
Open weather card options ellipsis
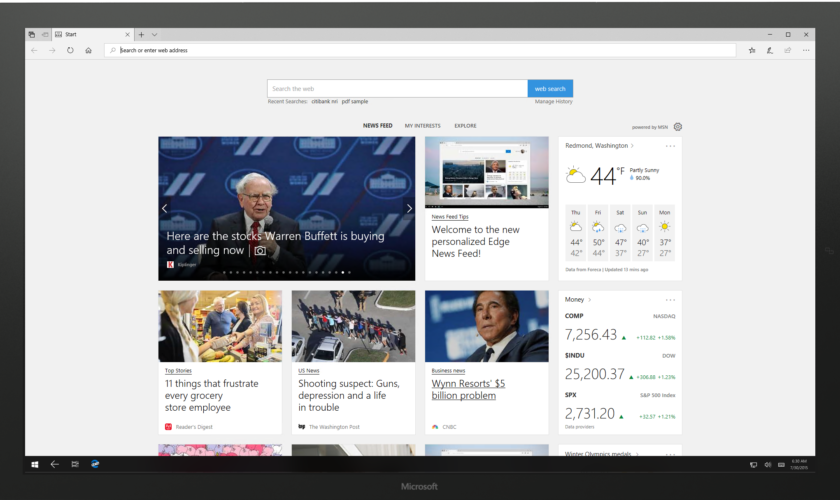[x=670, y=146]
